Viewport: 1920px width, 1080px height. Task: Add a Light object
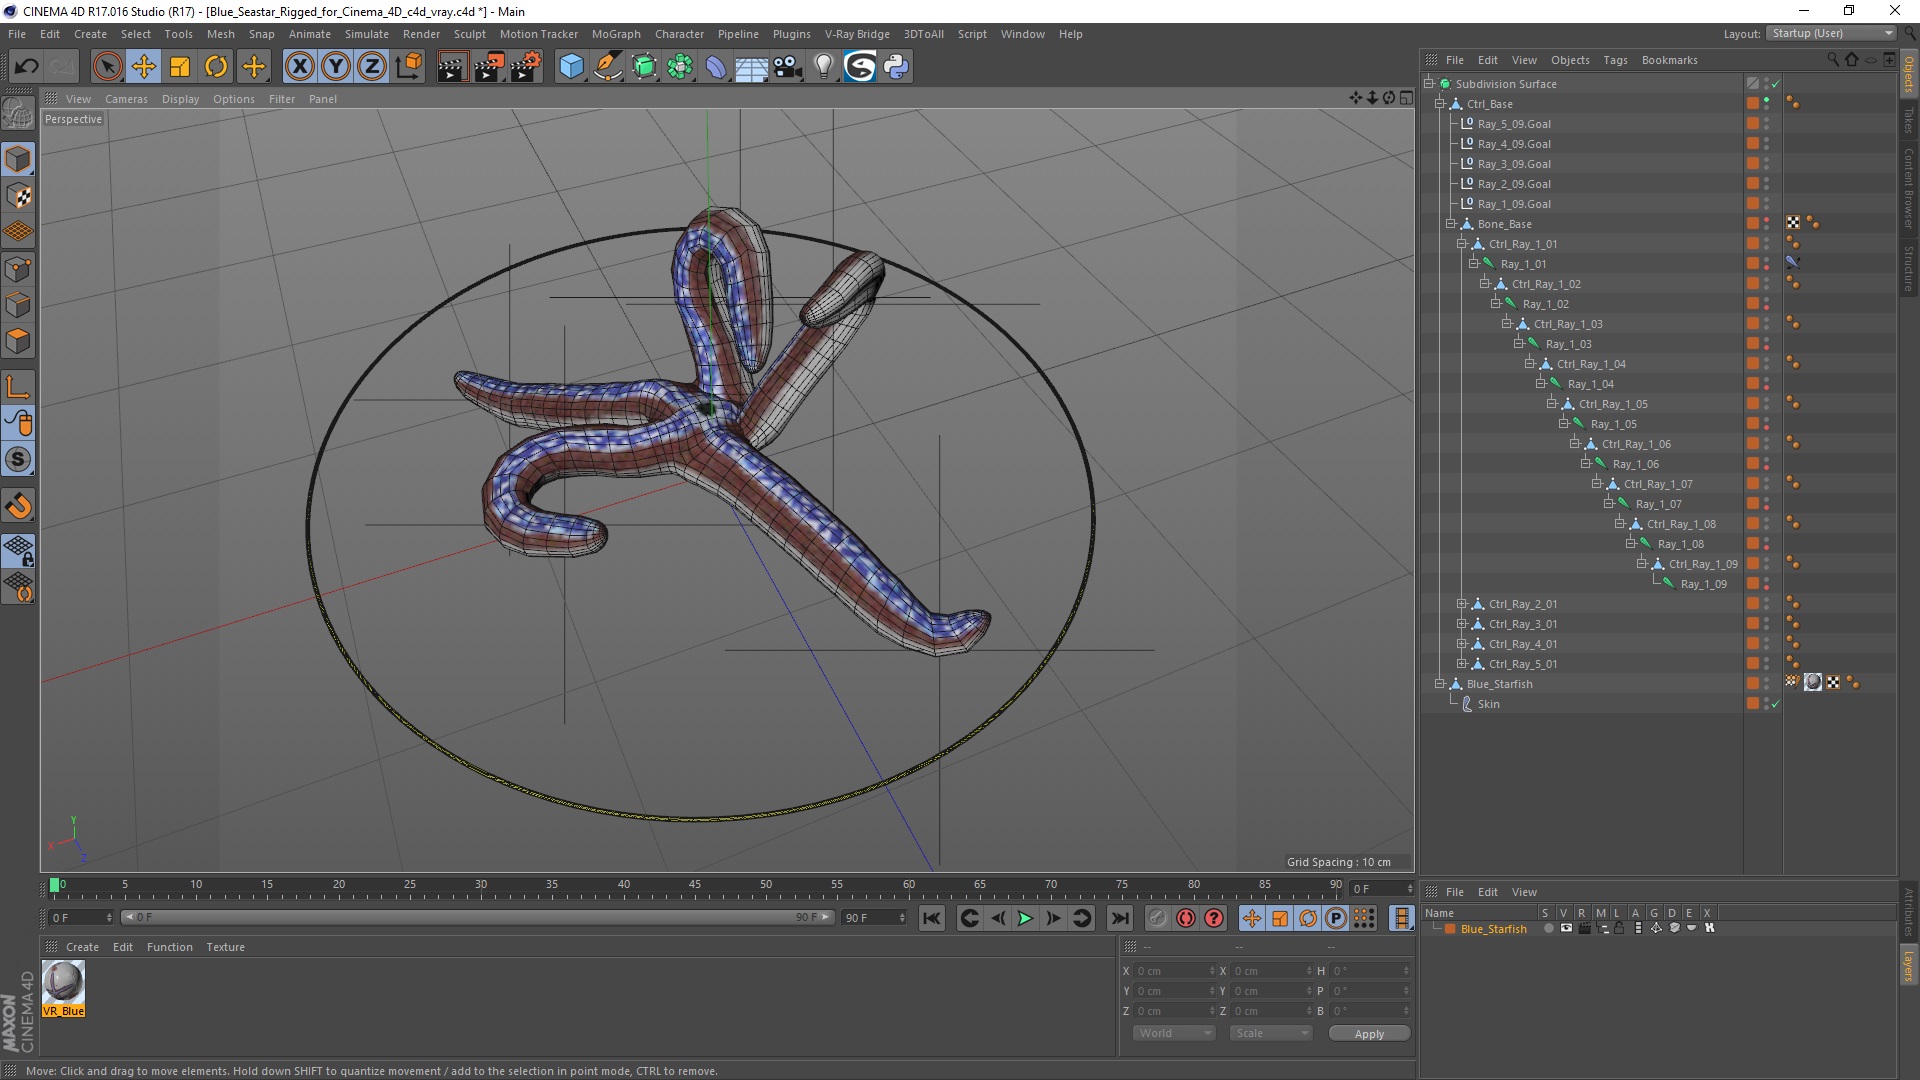point(824,67)
